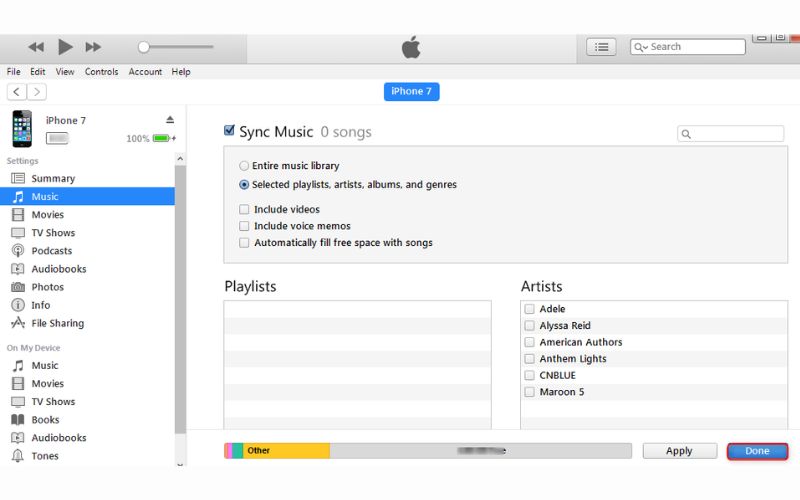Click the fast-forward next track button
The width and height of the screenshot is (800, 500).
coord(93,47)
